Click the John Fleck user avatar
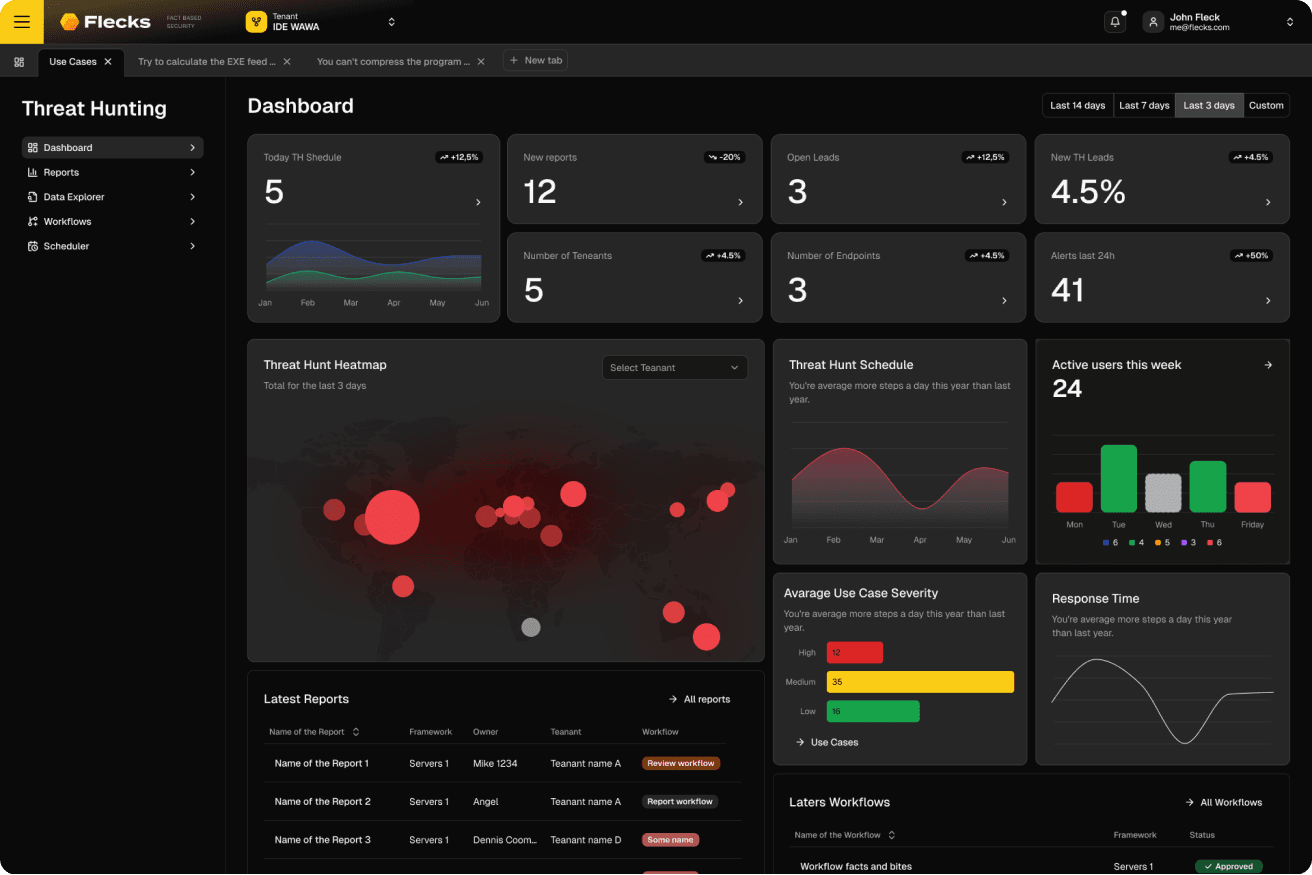Screen dimensions: 1312x875 click(x=1154, y=22)
